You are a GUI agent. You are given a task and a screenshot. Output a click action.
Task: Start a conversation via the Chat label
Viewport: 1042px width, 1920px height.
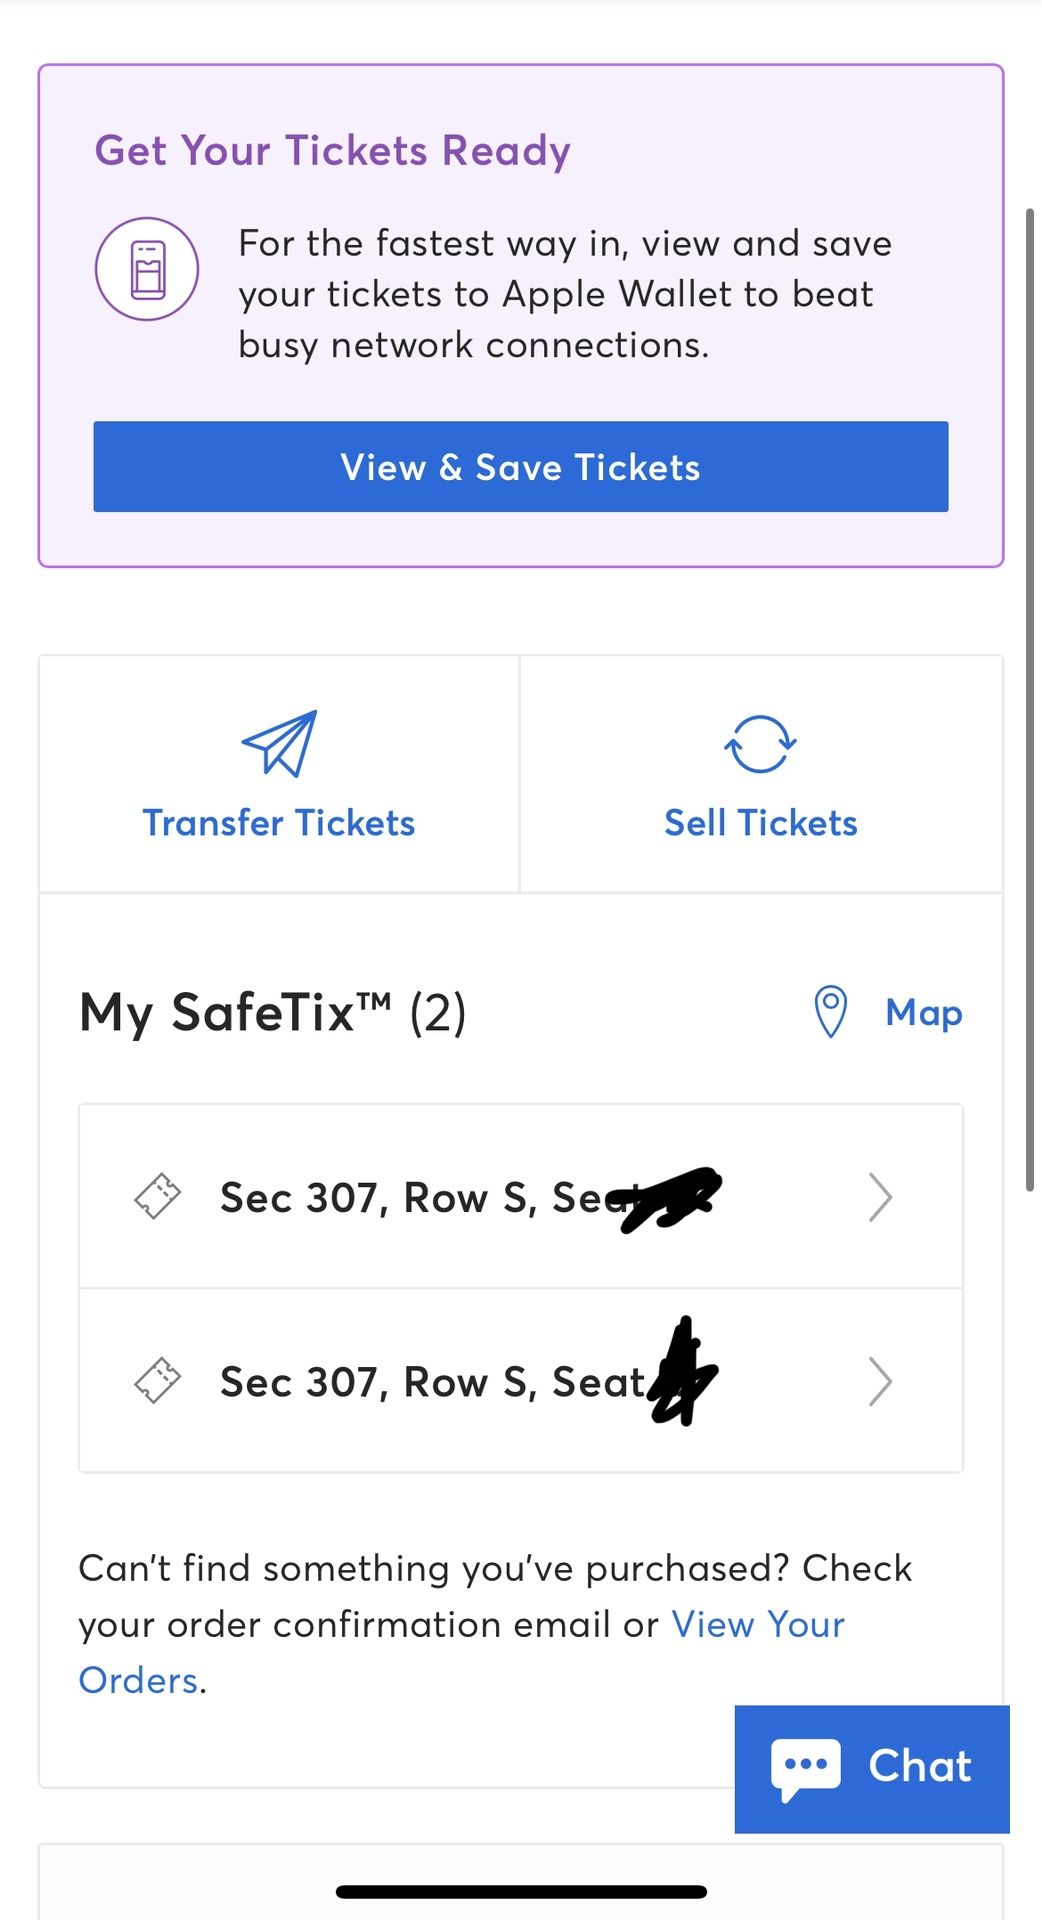click(x=919, y=1767)
